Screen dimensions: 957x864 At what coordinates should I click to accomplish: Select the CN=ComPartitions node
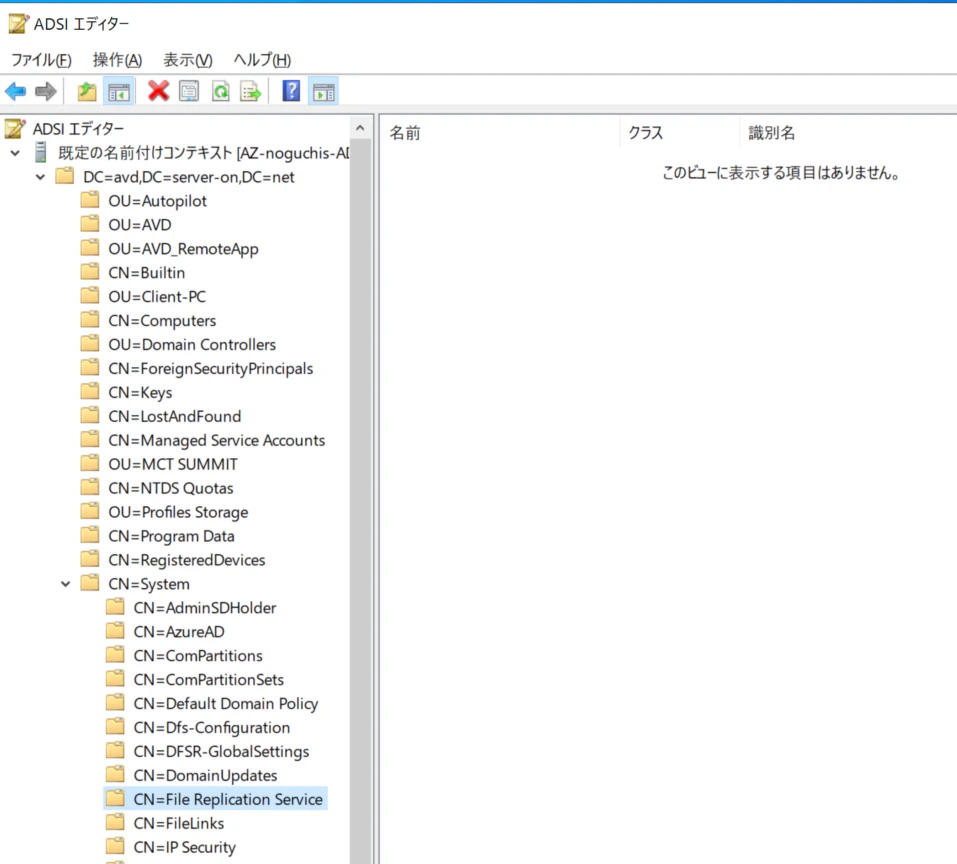(x=198, y=655)
